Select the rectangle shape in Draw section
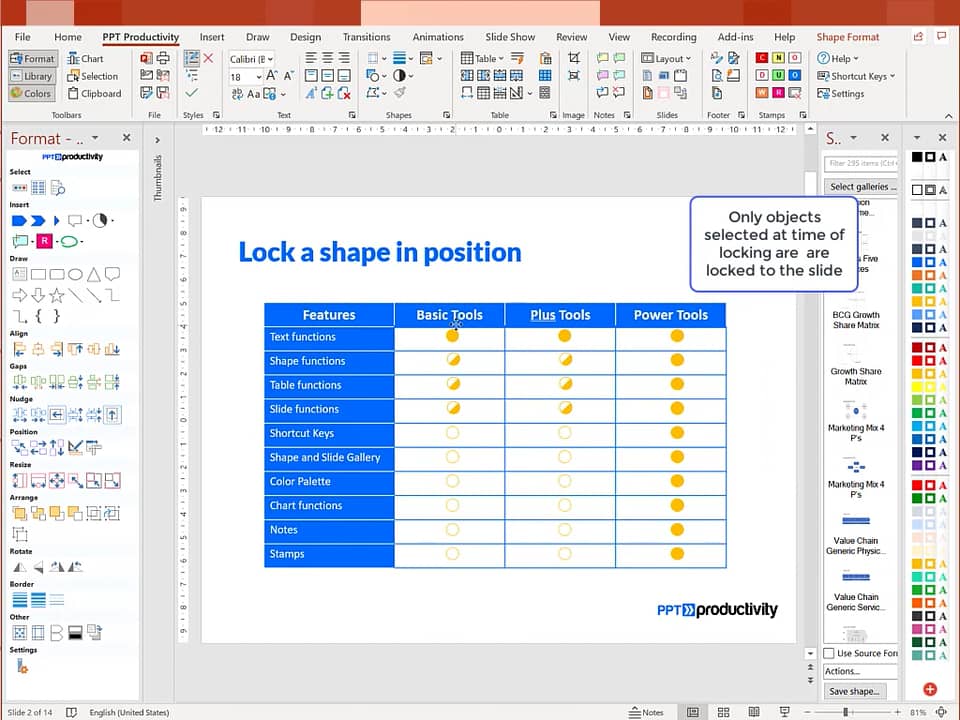 tap(39, 274)
